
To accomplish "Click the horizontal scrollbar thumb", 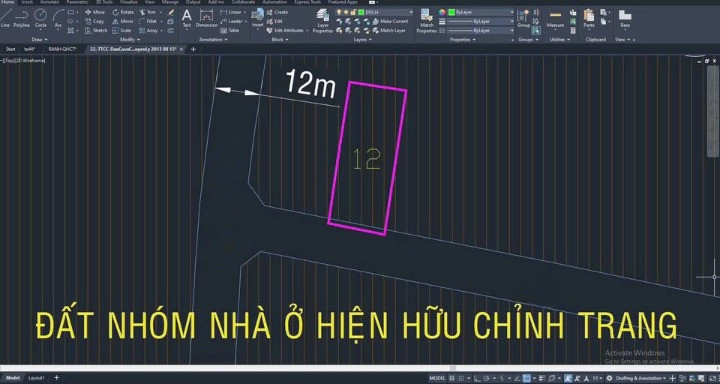I will 453,368.
